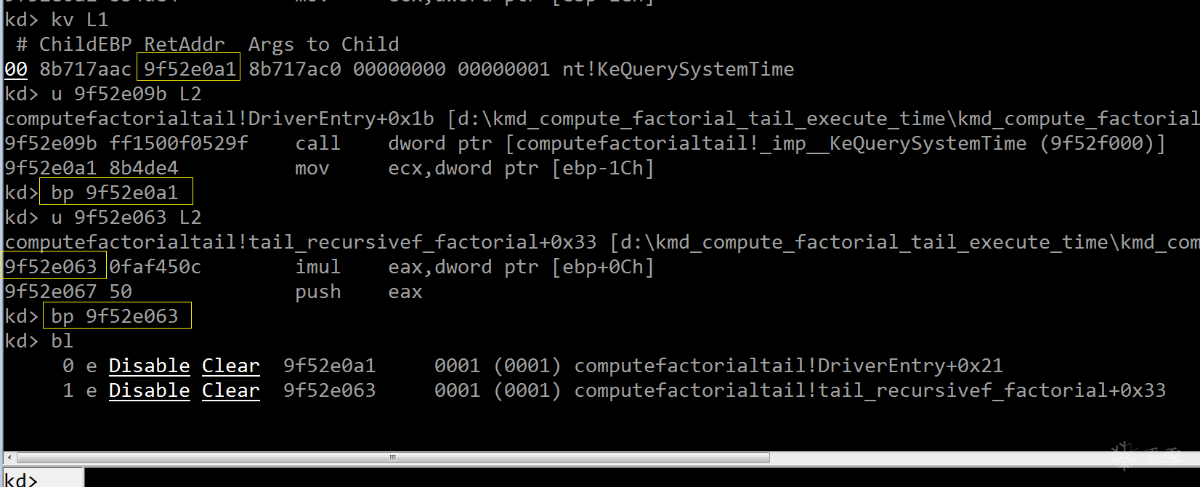Screen dimensions: 1200x487
Task: Click the highlighted 'bp 9f52e0a1' command
Action: coord(115,192)
